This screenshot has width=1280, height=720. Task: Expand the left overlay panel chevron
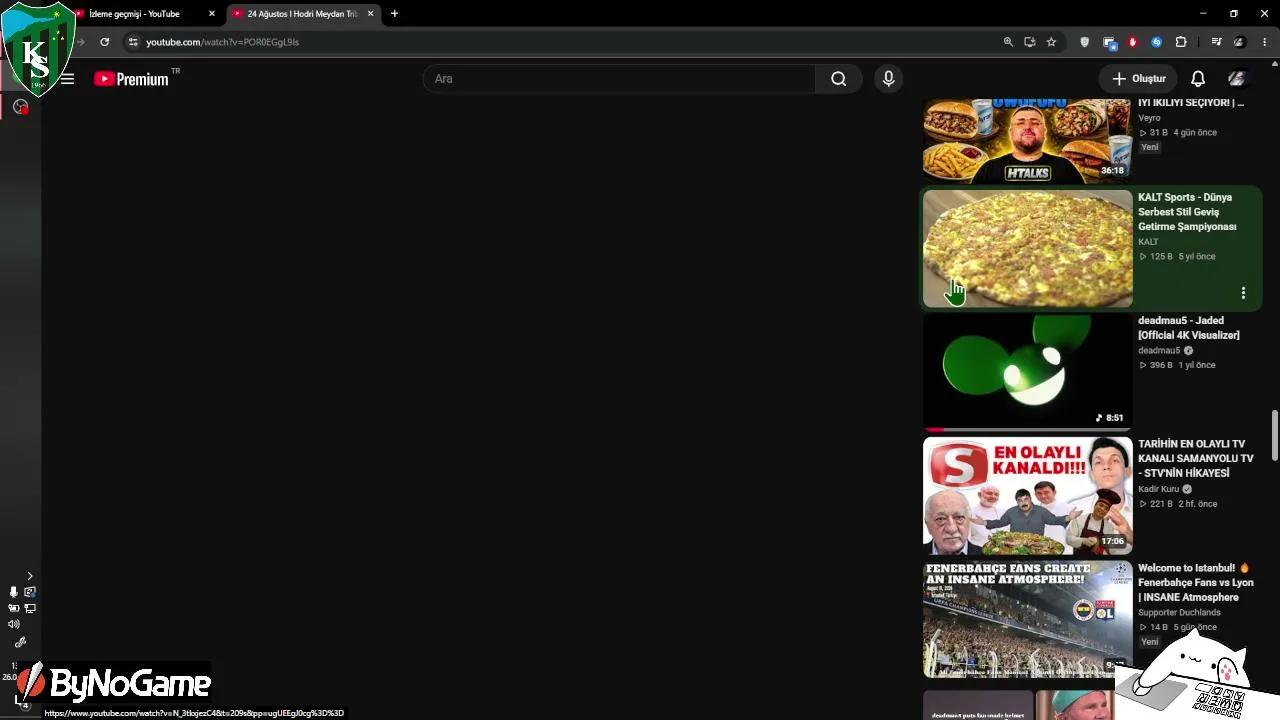[30, 576]
